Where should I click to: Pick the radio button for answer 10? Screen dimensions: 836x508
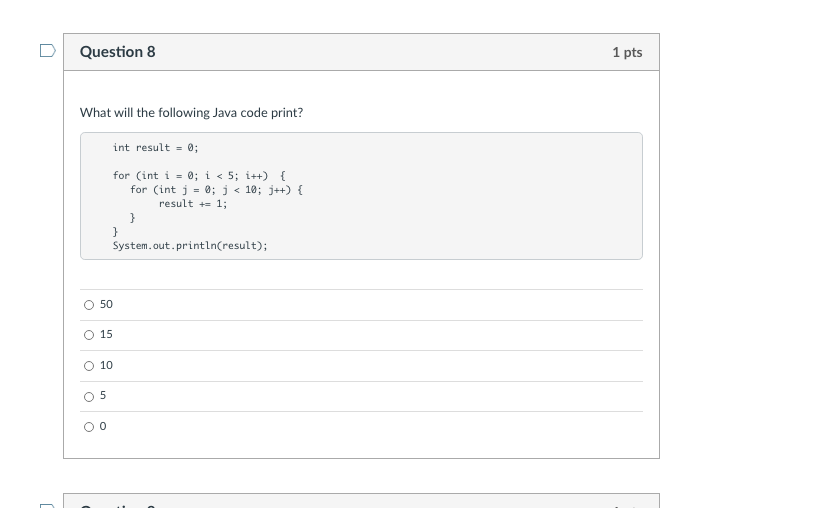click(x=89, y=366)
